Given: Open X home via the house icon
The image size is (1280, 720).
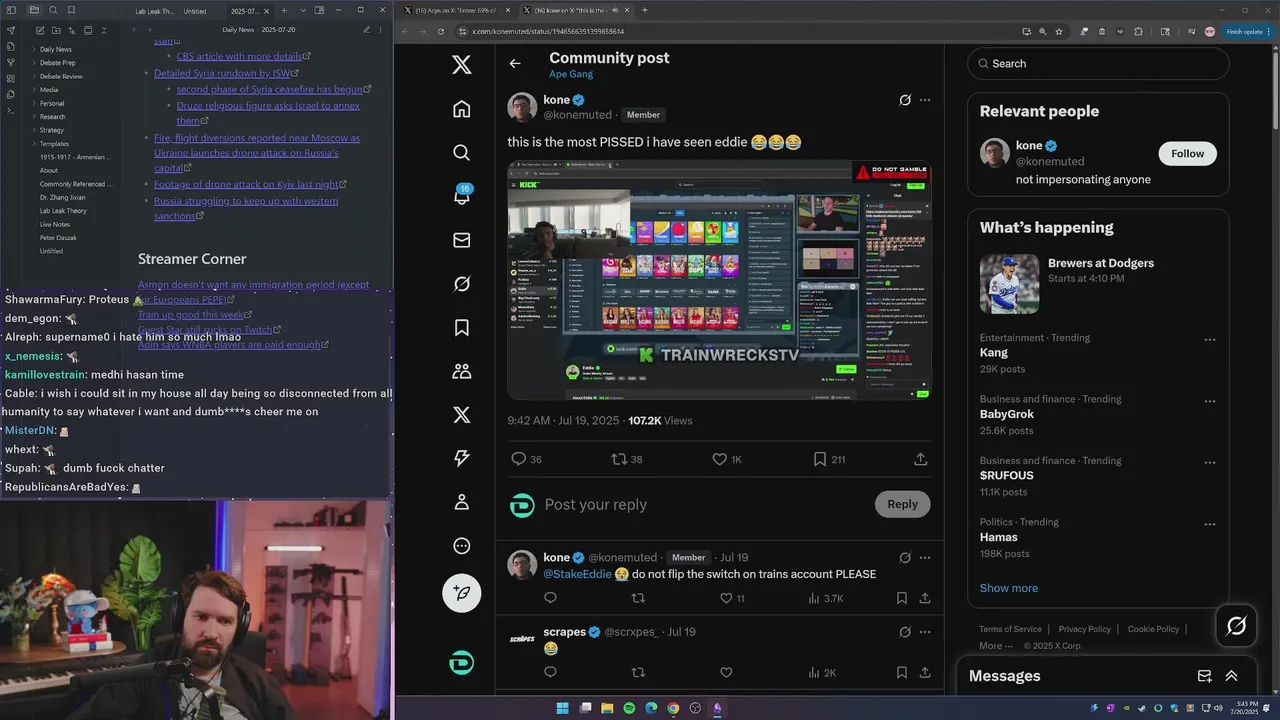Looking at the screenshot, I should click(461, 109).
